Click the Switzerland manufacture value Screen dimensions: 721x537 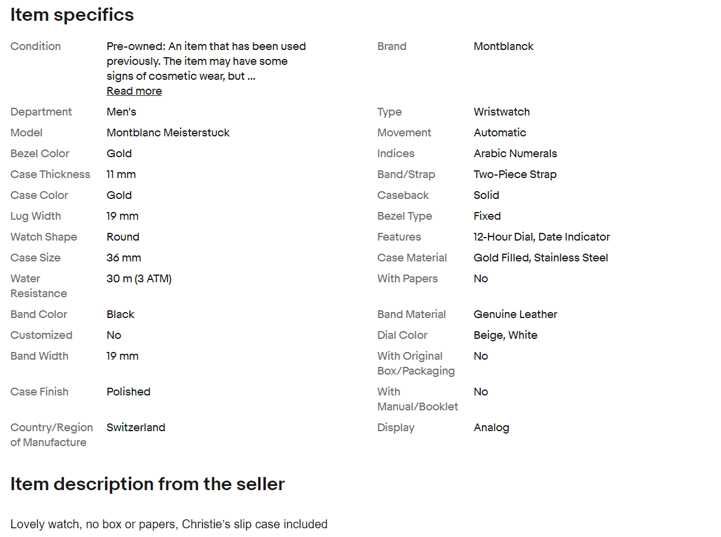[x=136, y=428]
